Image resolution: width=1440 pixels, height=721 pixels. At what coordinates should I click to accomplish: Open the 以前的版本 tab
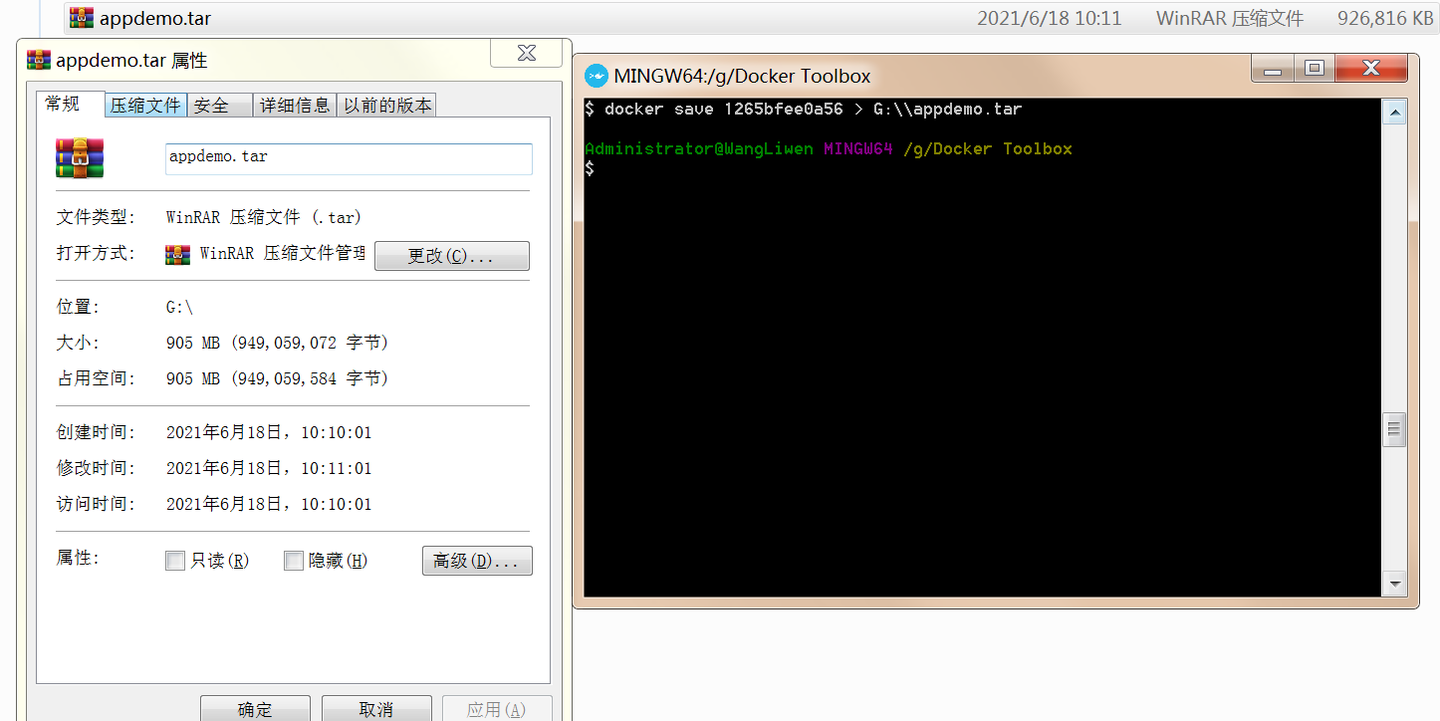point(388,105)
